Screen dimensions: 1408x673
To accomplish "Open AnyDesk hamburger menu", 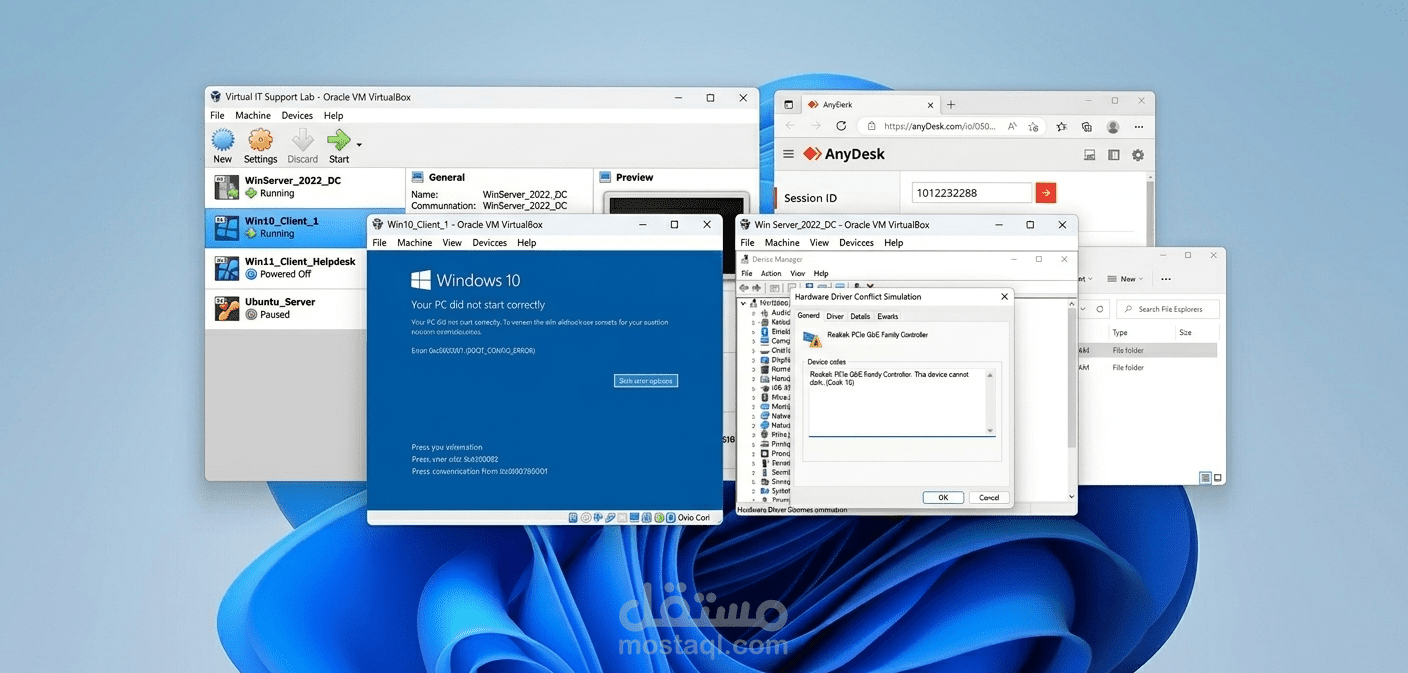I will pyautogui.click(x=789, y=155).
